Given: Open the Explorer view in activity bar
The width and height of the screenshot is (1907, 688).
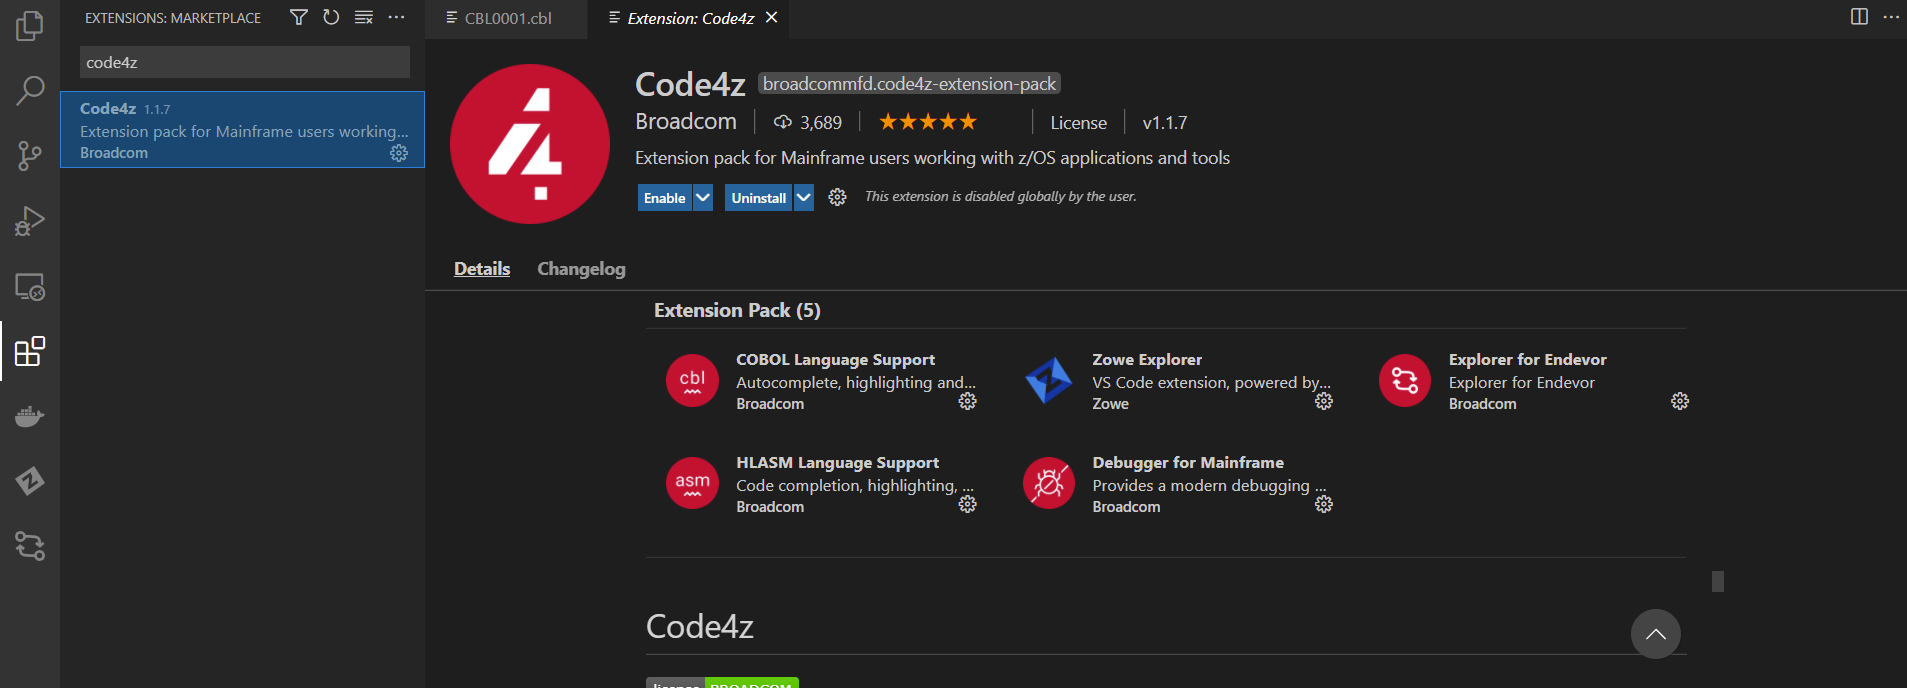Looking at the screenshot, I should (x=30, y=25).
